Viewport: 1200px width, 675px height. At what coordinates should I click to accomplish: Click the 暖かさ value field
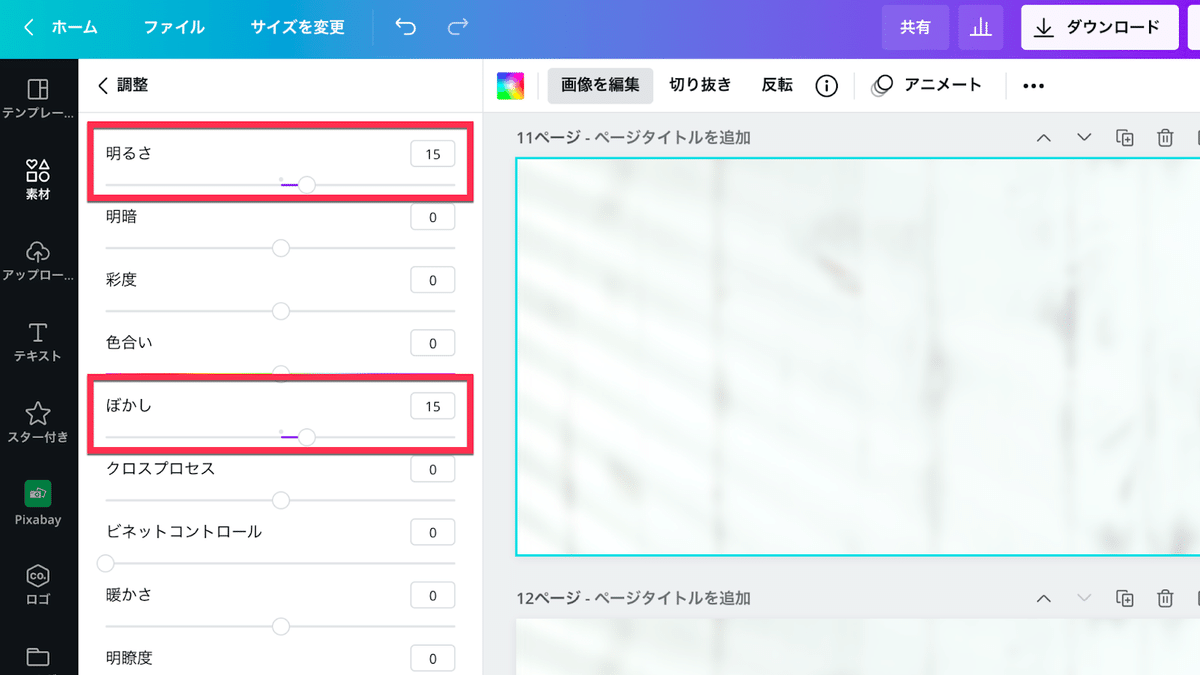click(433, 595)
